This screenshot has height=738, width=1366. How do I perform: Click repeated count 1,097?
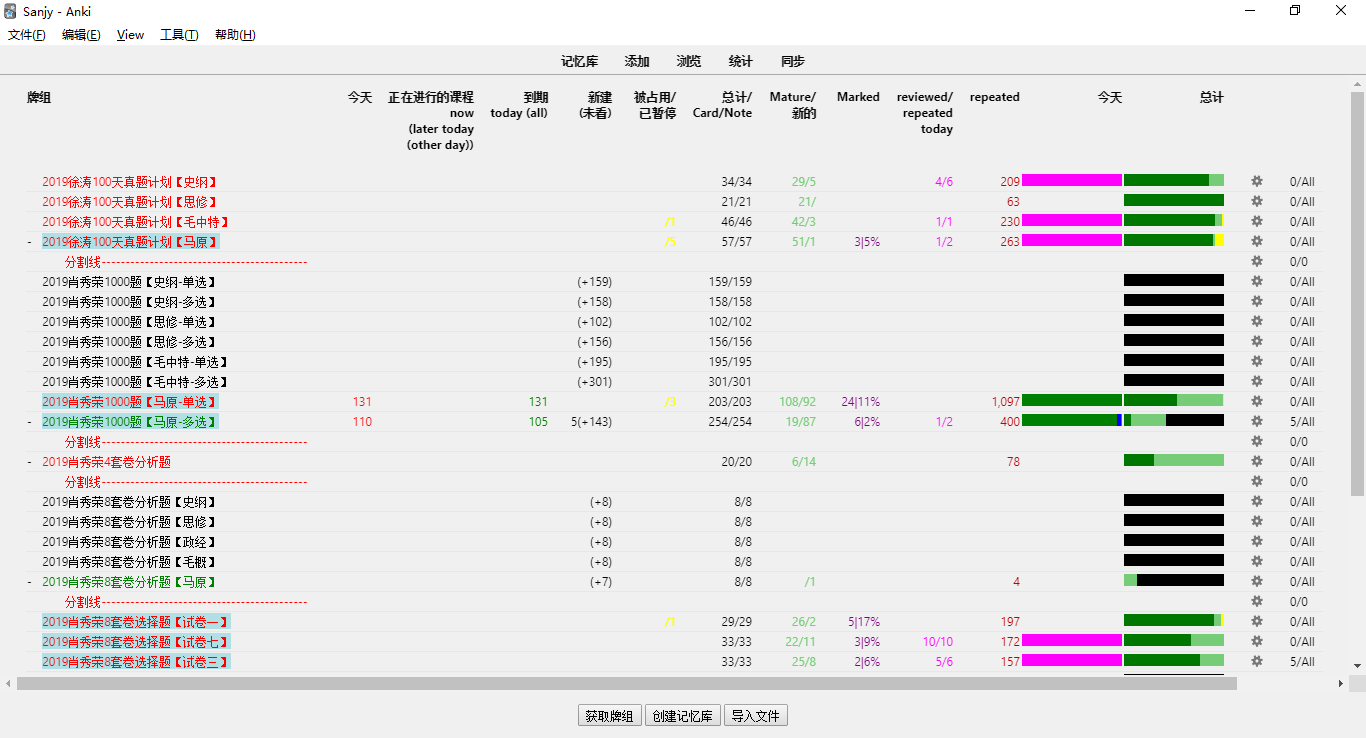(x=1006, y=402)
